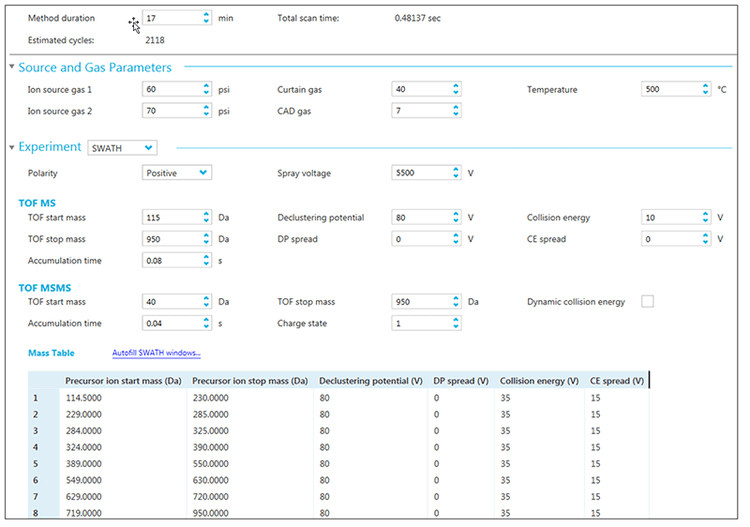Click the precursor stop mass 550.0000 cell
750x527 pixels.
[216, 465]
